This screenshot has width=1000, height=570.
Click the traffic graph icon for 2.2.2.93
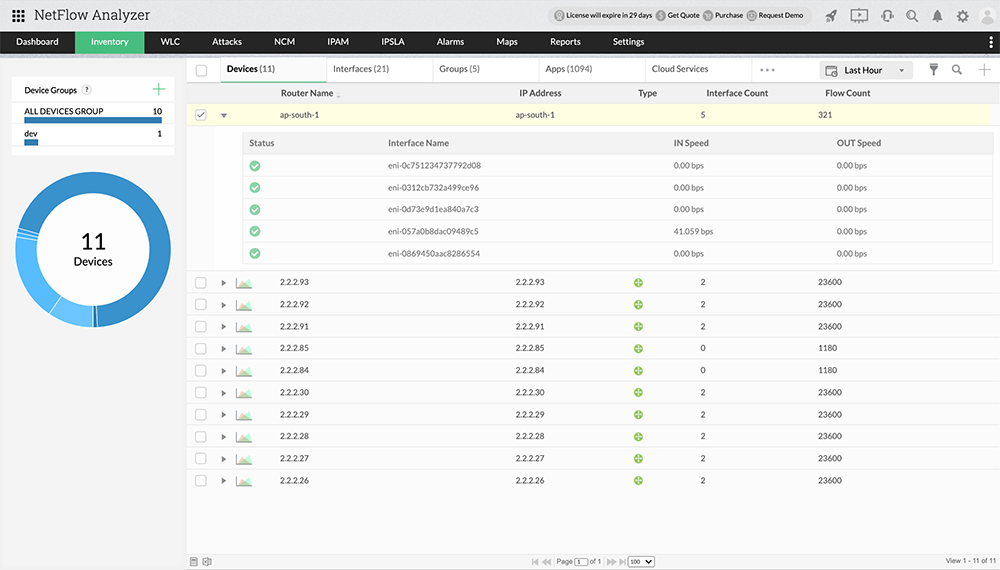[x=243, y=283]
